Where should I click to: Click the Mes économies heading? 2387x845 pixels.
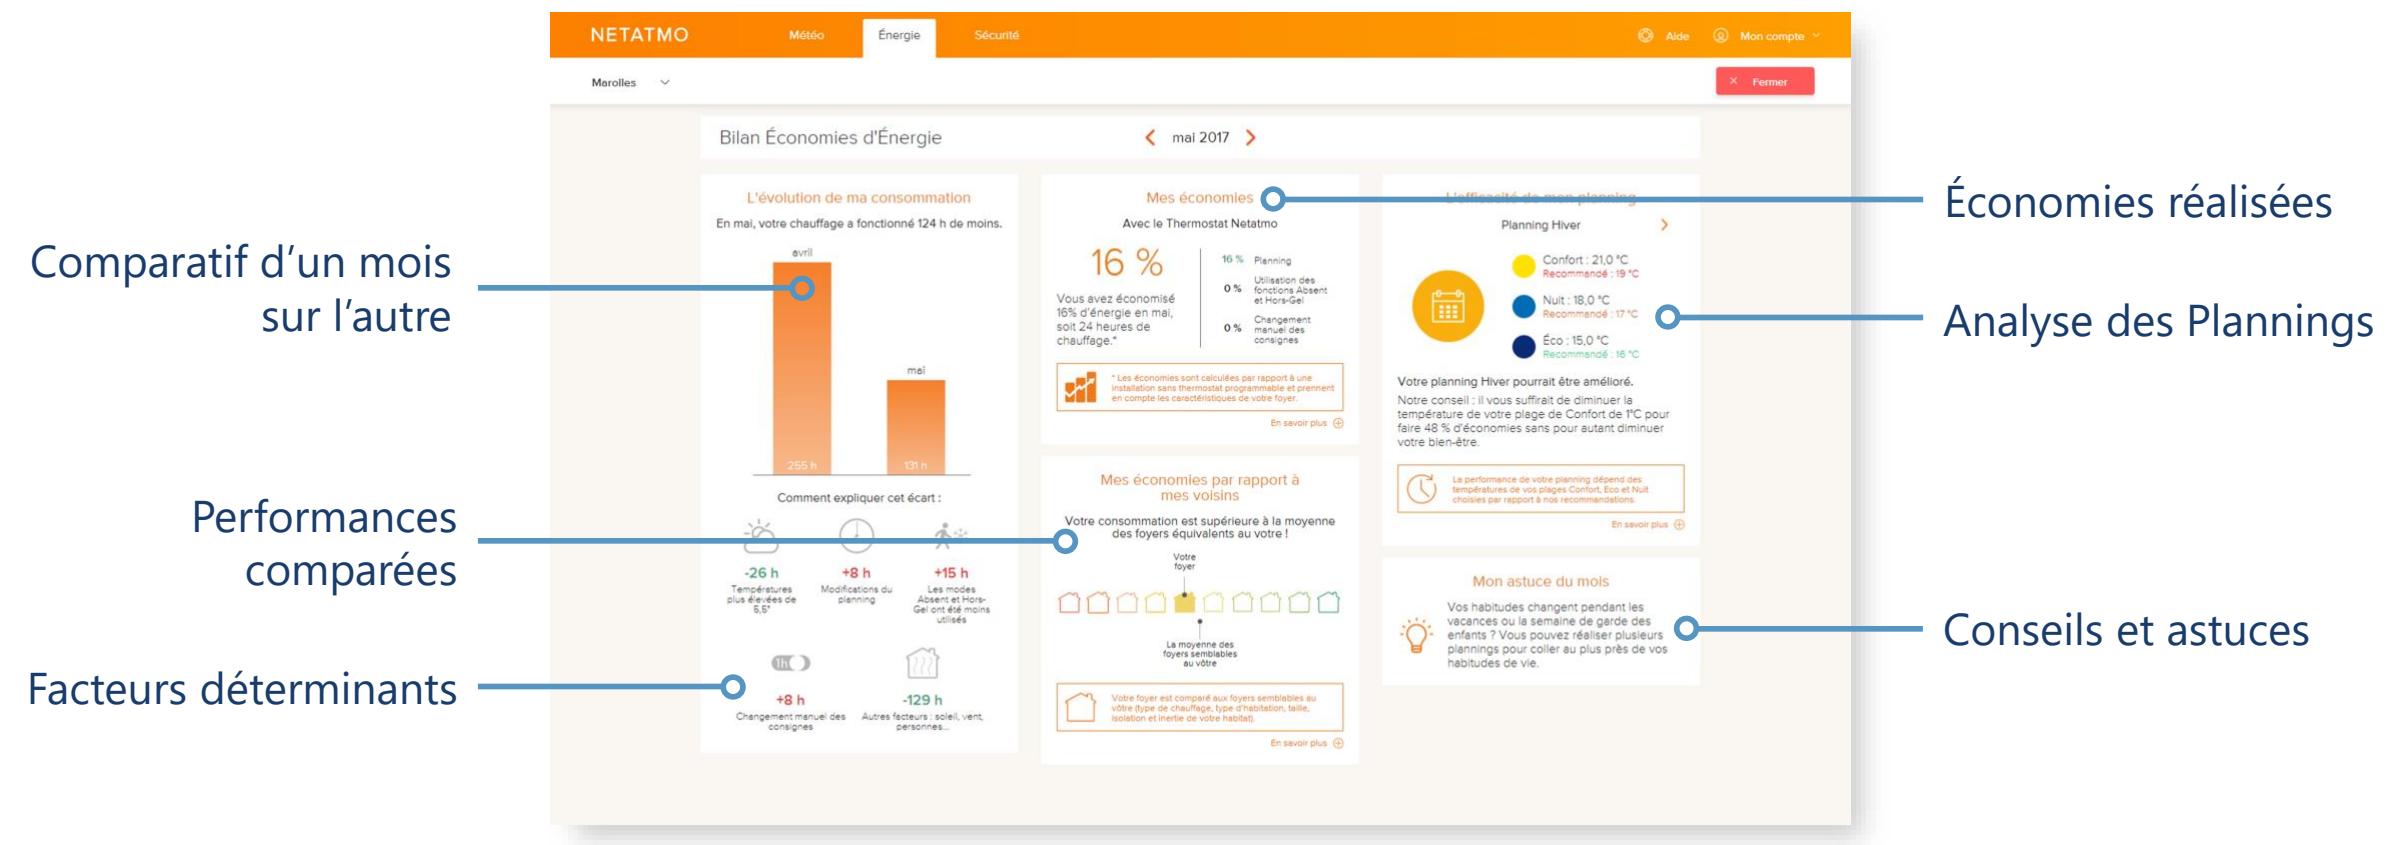(1199, 198)
